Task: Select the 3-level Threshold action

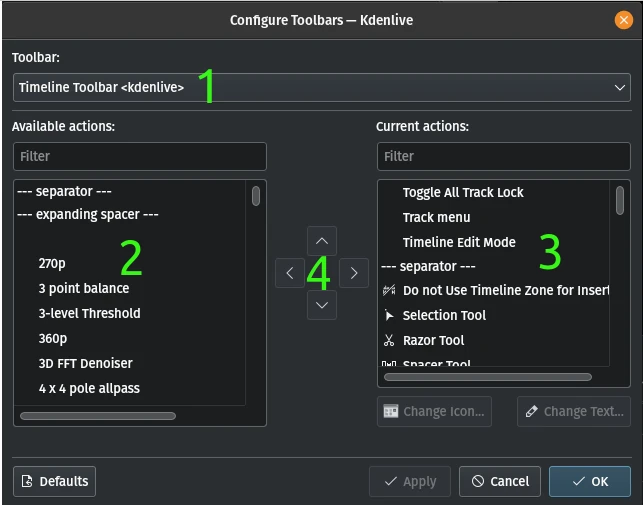Action: (x=89, y=313)
